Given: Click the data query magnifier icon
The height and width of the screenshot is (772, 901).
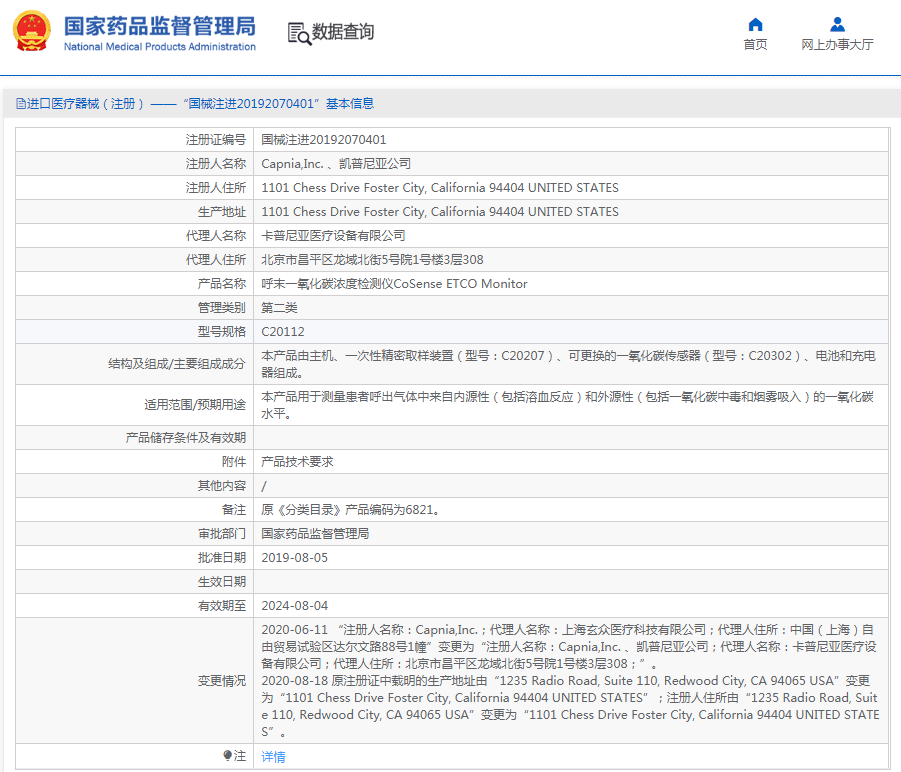Looking at the screenshot, I should pyautogui.click(x=299, y=33).
